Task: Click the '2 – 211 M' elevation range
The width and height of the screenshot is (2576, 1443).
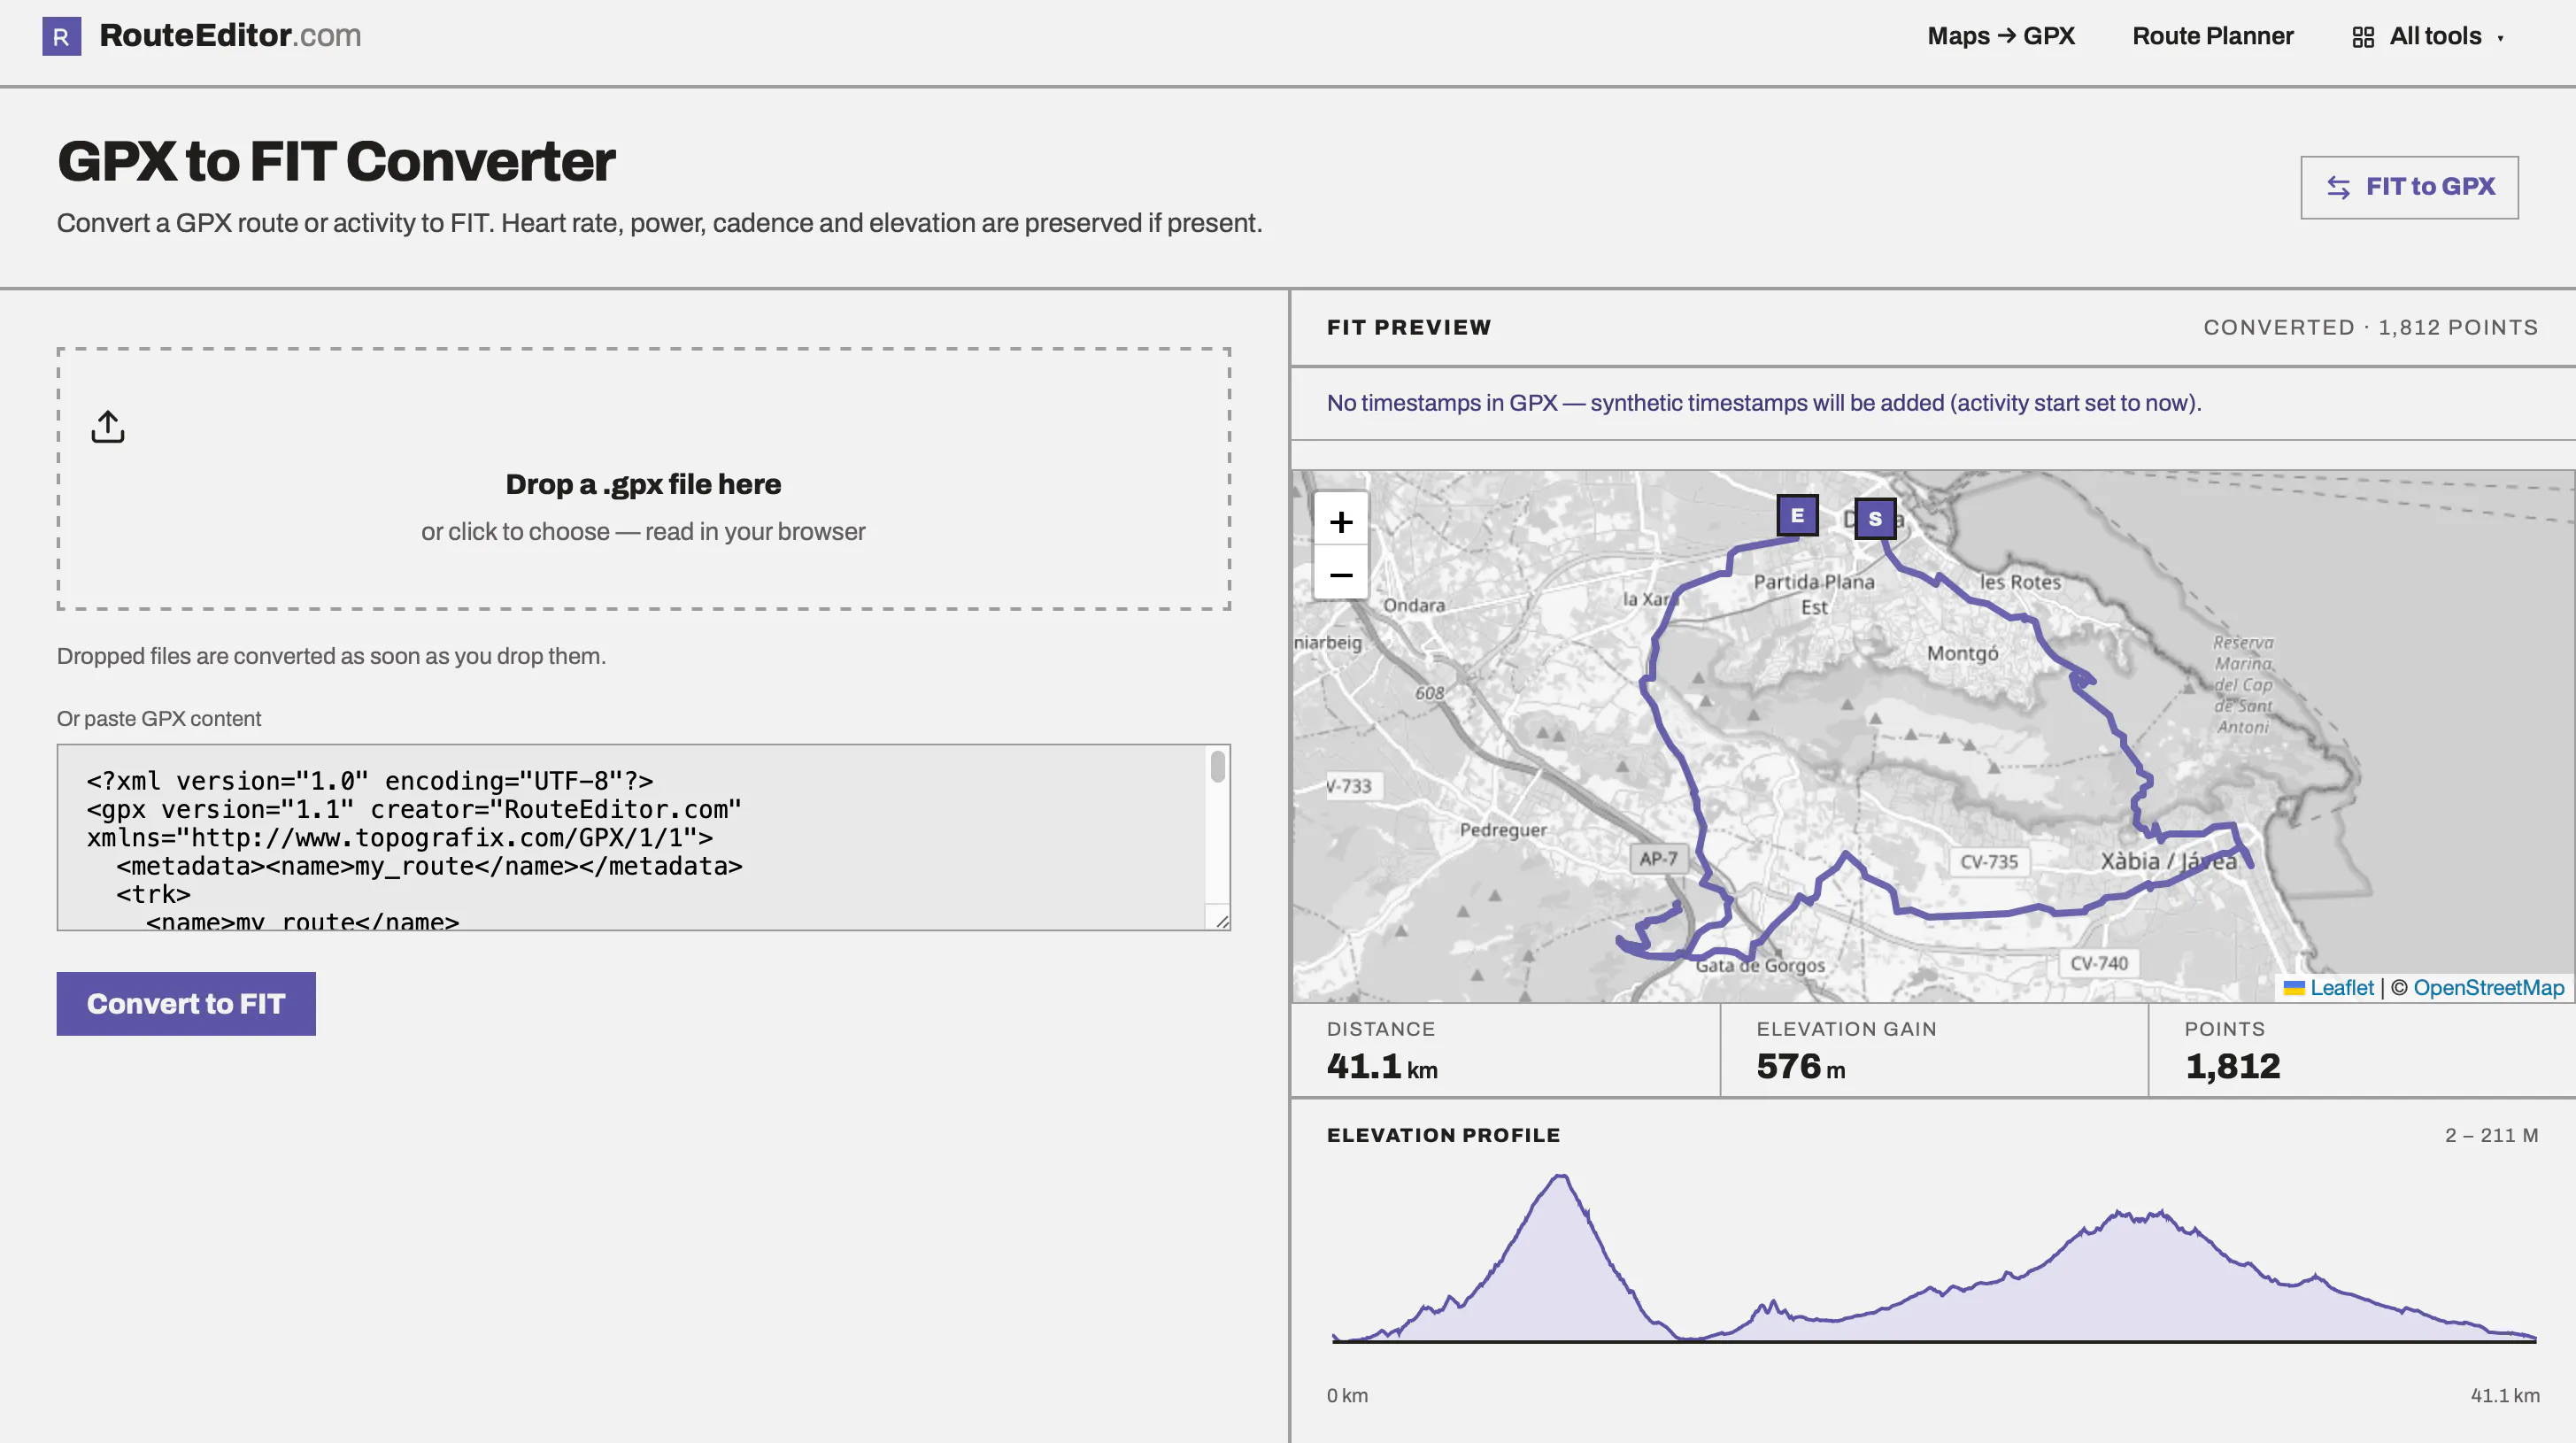Action: coord(2491,1135)
